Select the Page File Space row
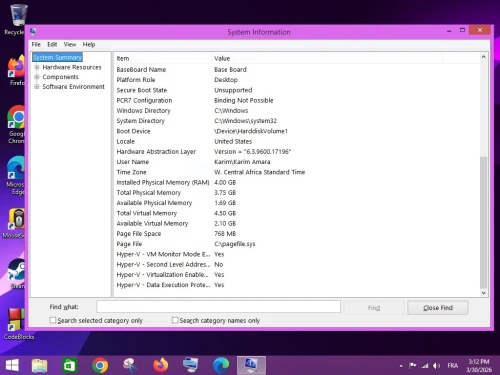The height and width of the screenshot is (375, 500). [x=297, y=234]
